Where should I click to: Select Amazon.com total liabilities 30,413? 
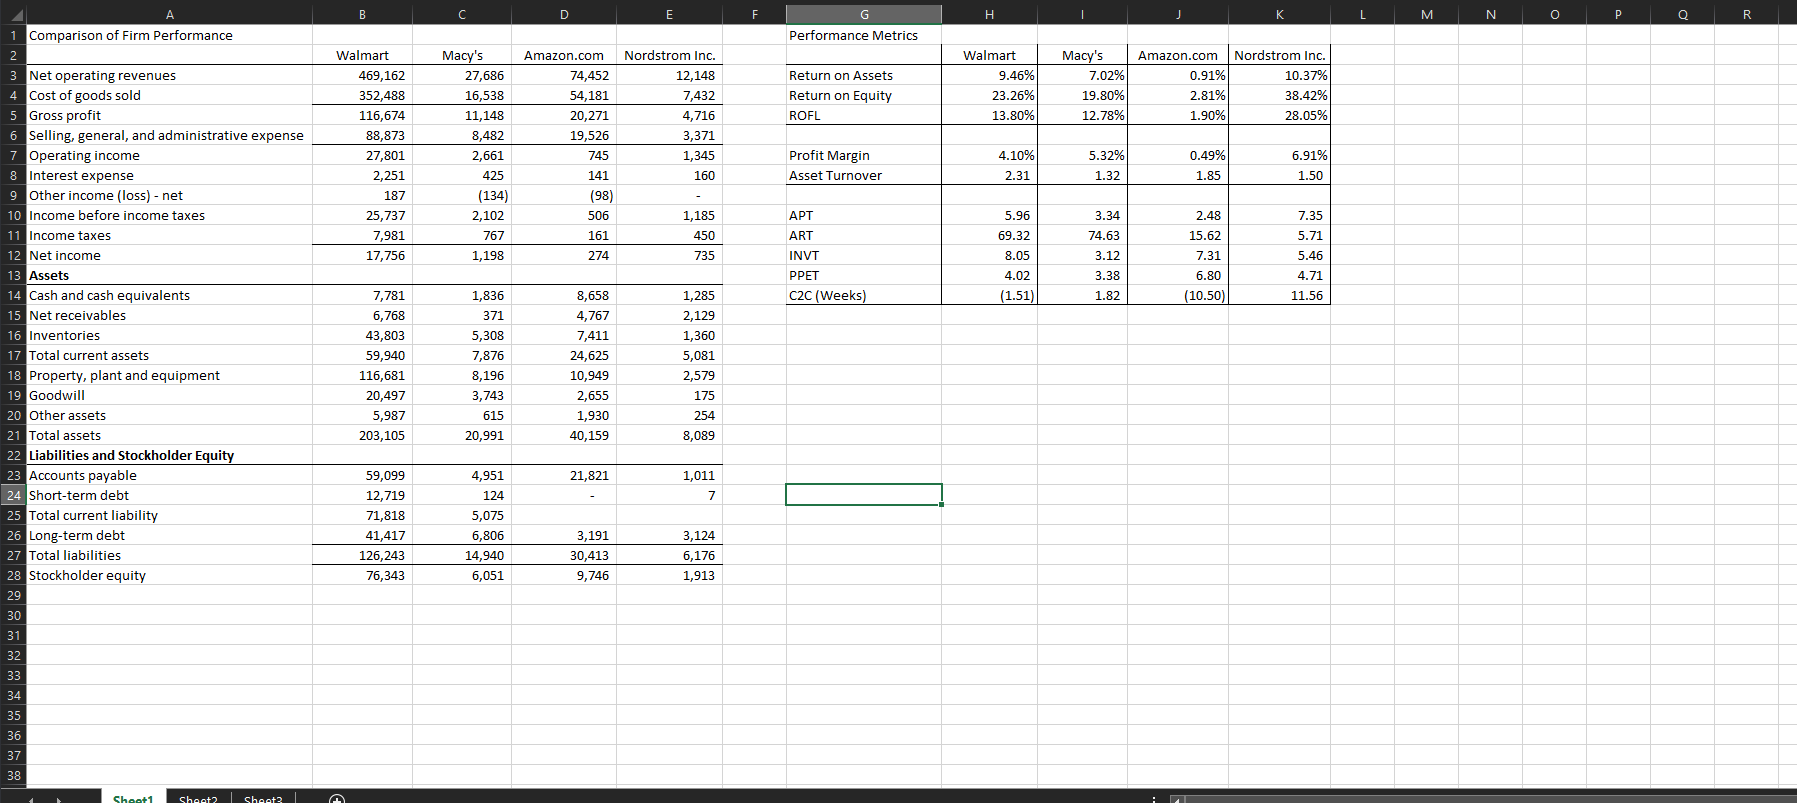pos(564,555)
